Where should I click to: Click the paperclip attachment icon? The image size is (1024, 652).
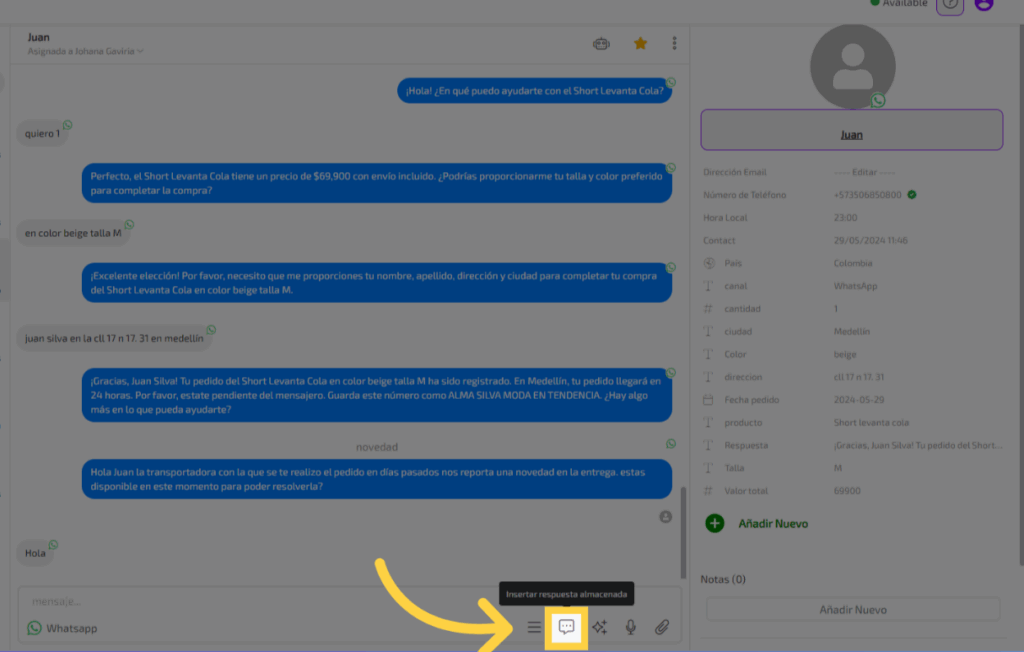coord(661,628)
